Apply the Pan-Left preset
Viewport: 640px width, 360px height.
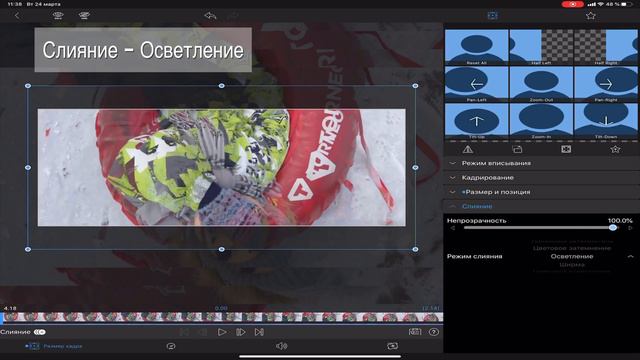[x=476, y=84]
